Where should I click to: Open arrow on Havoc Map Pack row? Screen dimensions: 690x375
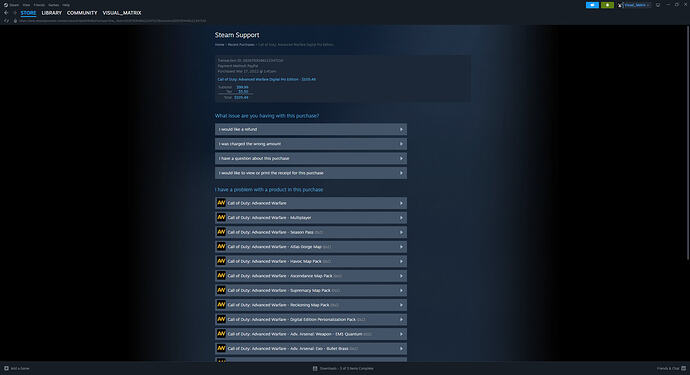click(401, 261)
